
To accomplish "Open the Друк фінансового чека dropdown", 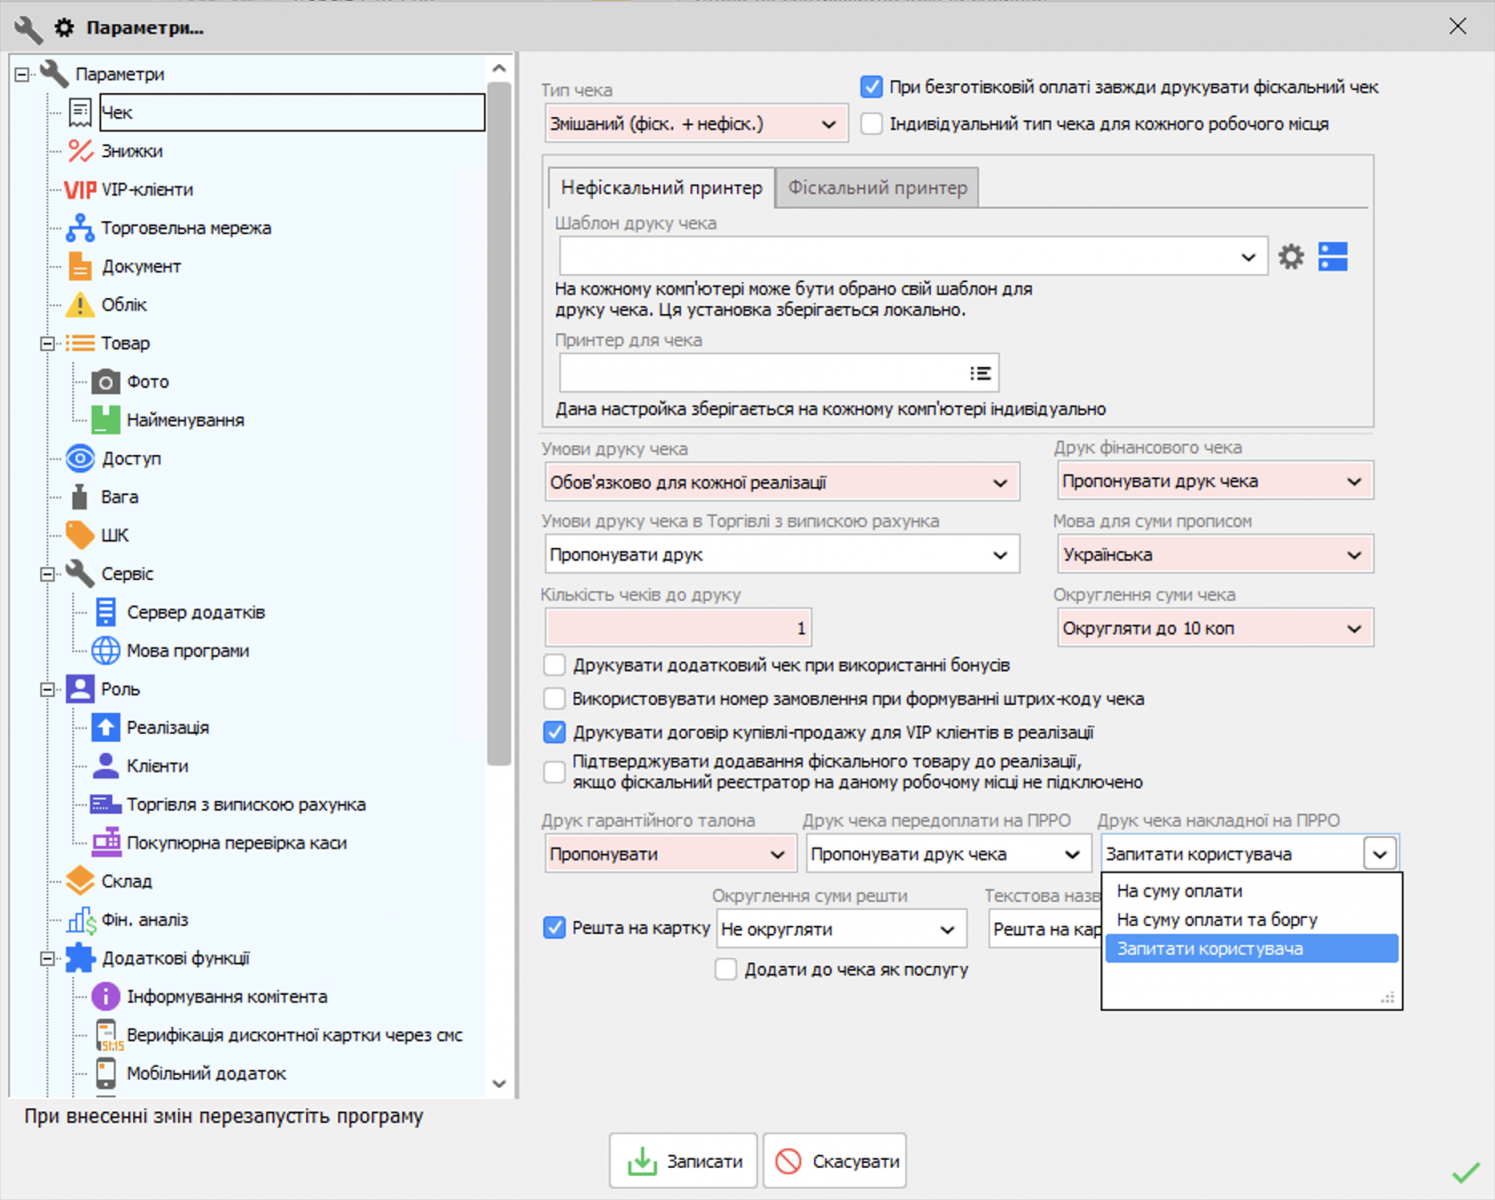I will [1215, 482].
